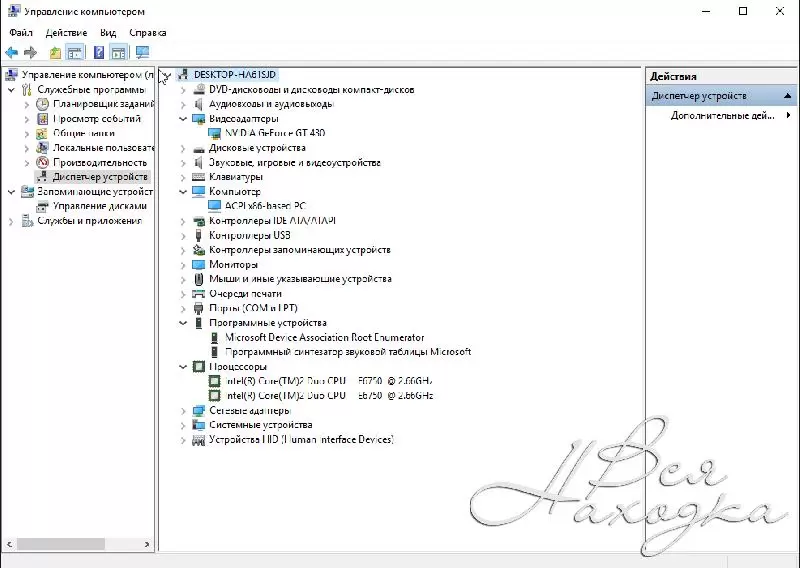Select Microsoft Device Association Root Enumerator
This screenshot has width=800, height=568.
(324, 338)
